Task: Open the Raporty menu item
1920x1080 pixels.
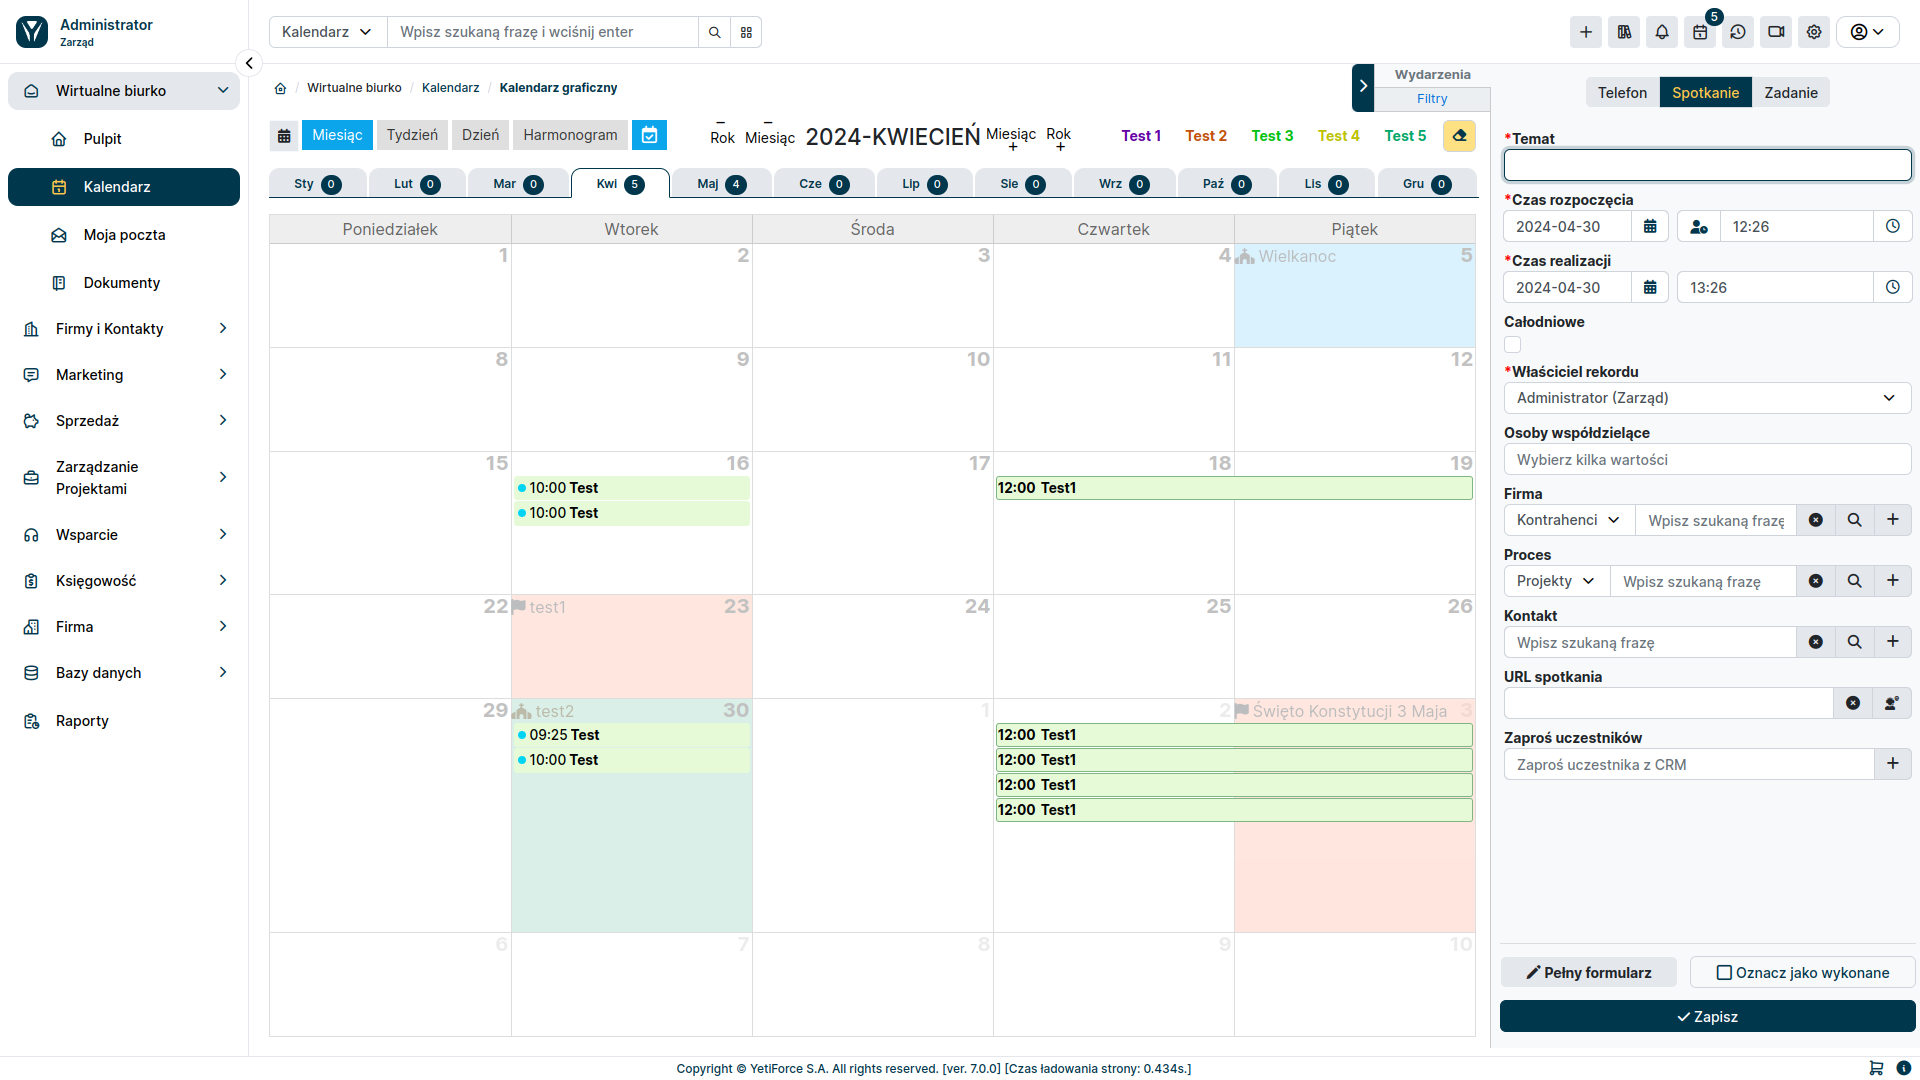Action: [124, 721]
